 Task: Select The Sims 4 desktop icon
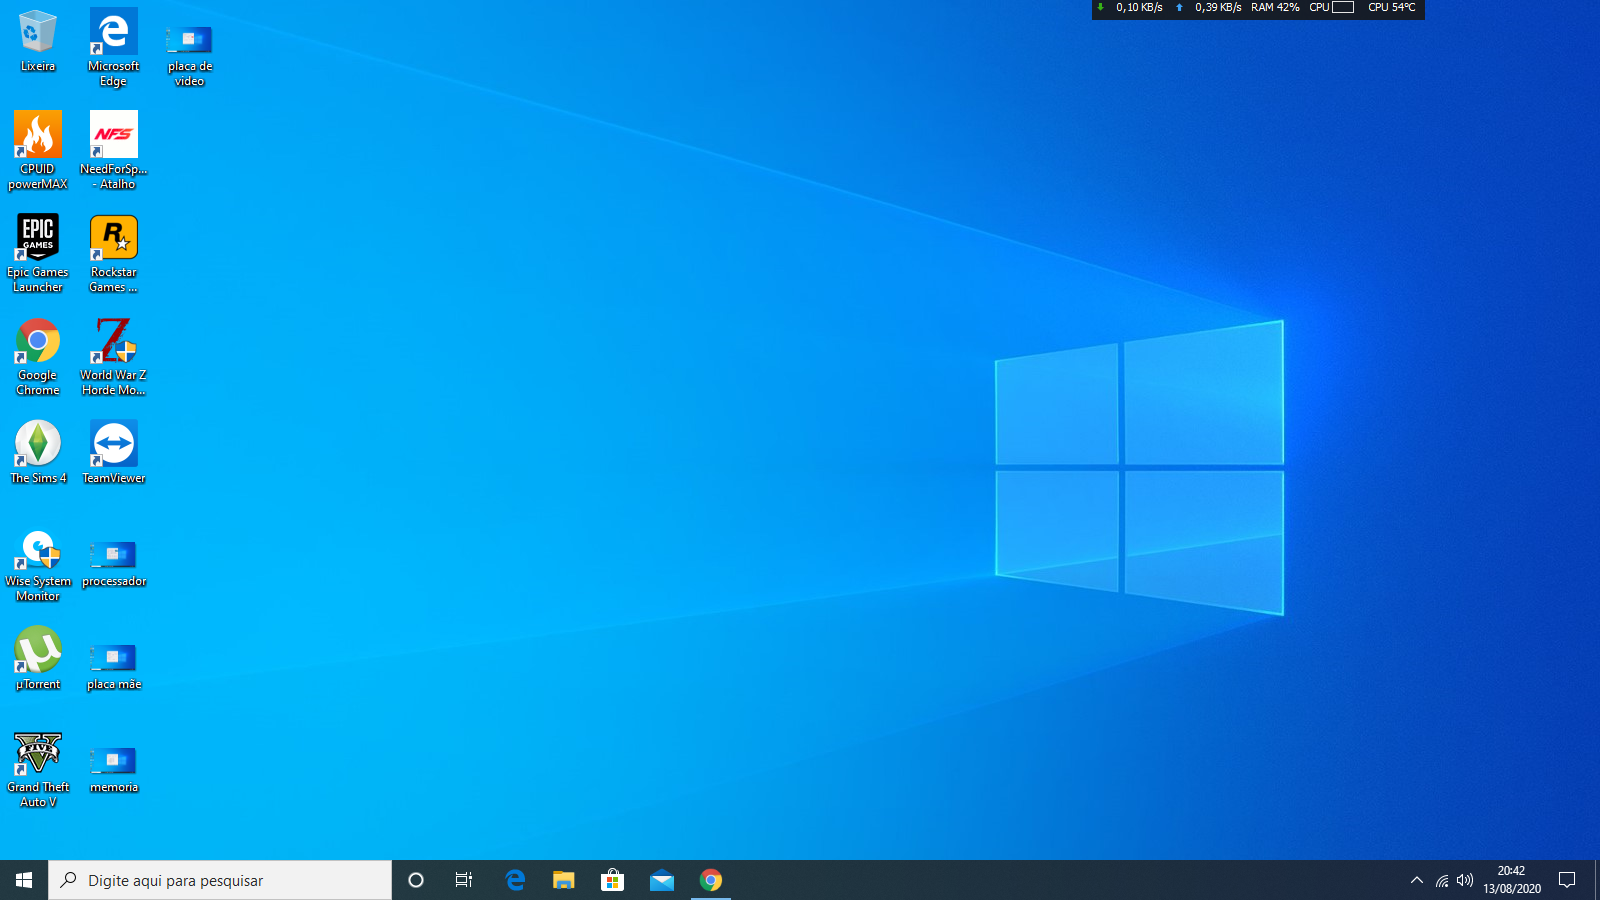coord(38,452)
